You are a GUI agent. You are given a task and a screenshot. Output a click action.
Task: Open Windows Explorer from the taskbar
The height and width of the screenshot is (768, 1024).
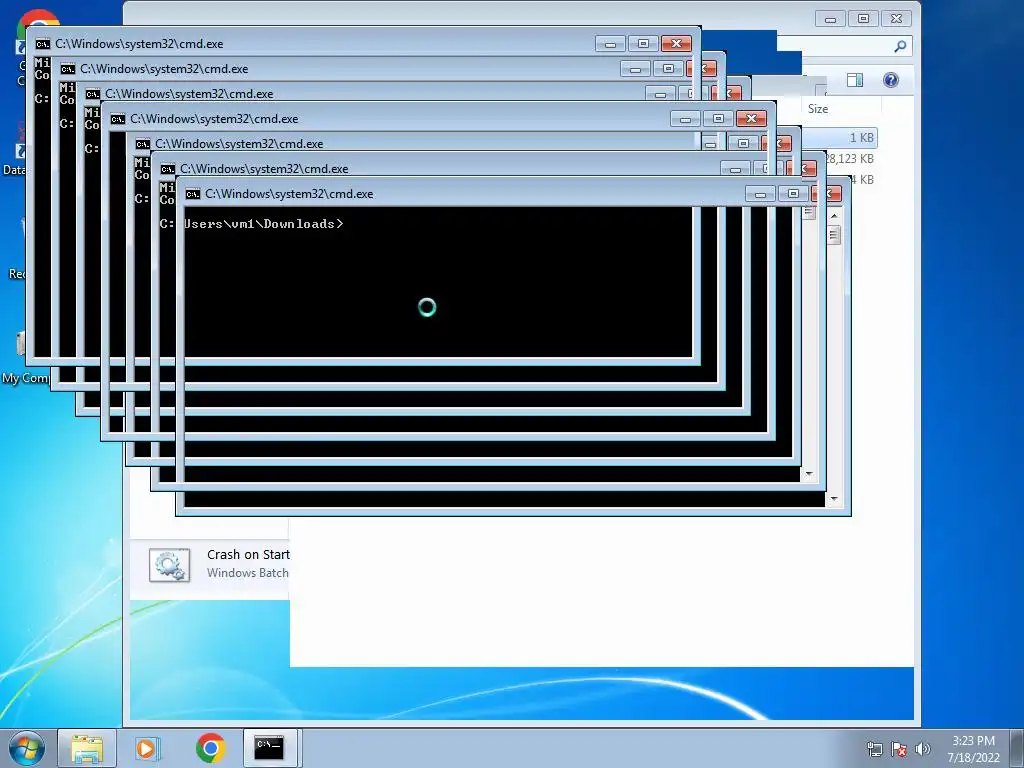(x=87, y=748)
